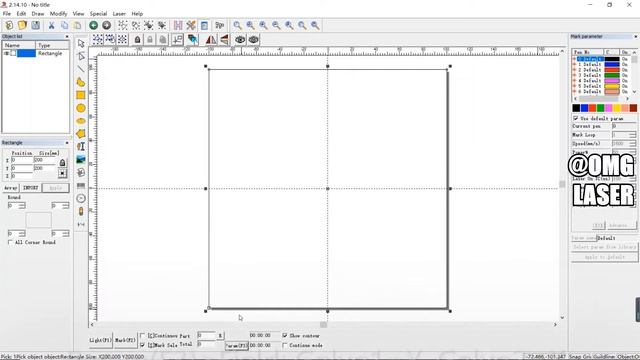Open file using folder toolbar icon
The image size is (640, 360).
22,25
